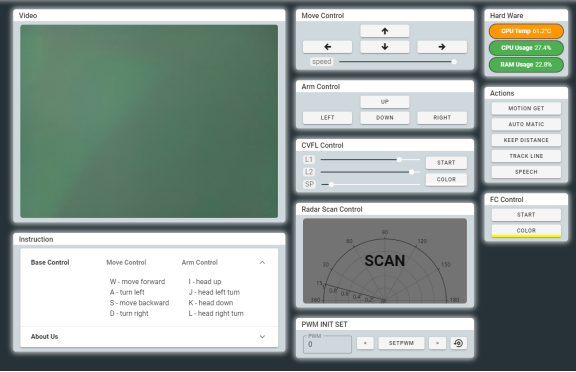Click the PWM decrease '<' button

(365, 343)
